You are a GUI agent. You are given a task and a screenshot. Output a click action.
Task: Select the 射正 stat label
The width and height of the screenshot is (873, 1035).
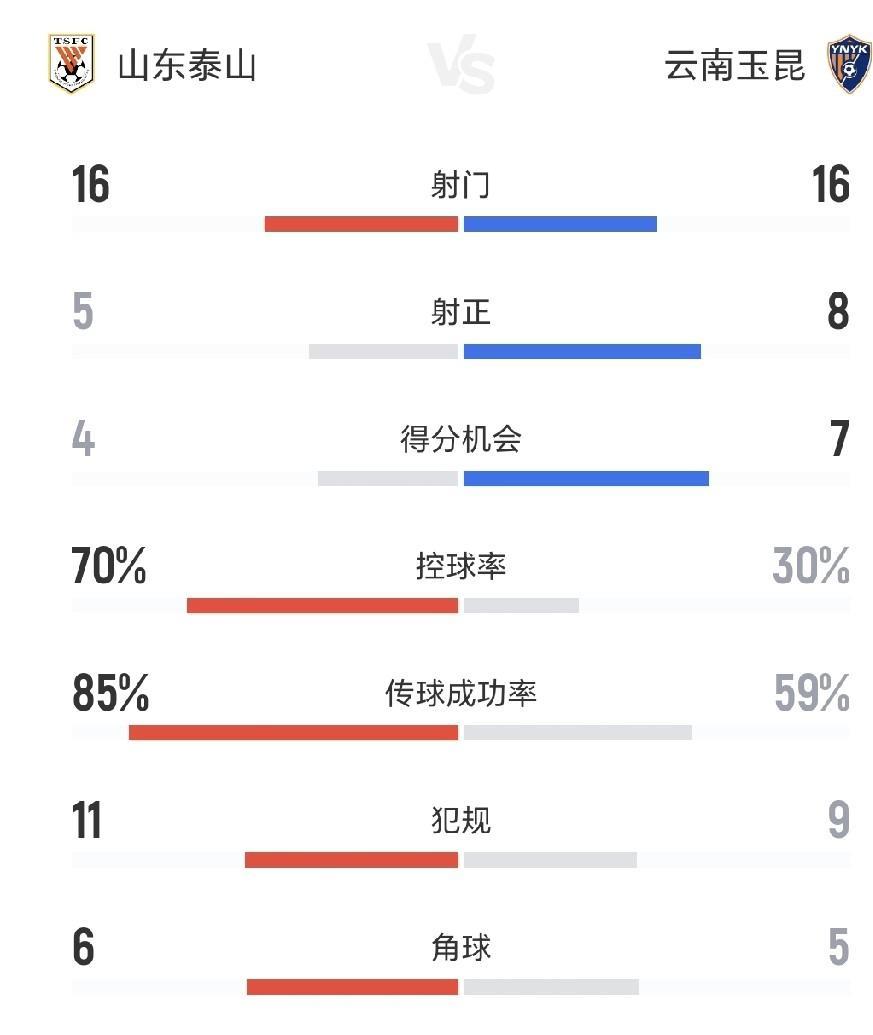coord(461,313)
